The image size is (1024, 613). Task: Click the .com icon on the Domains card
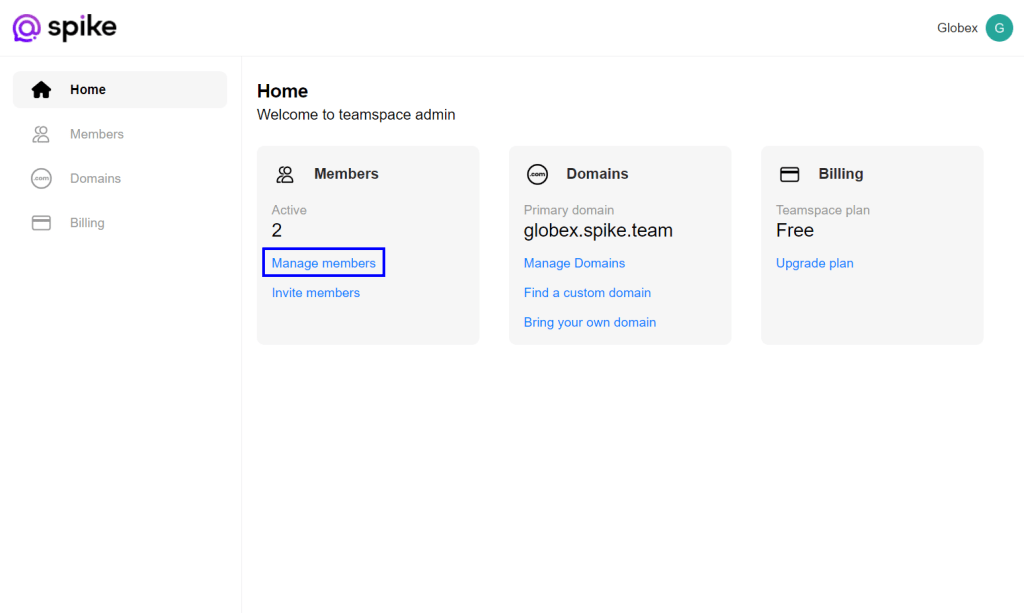[x=537, y=173]
